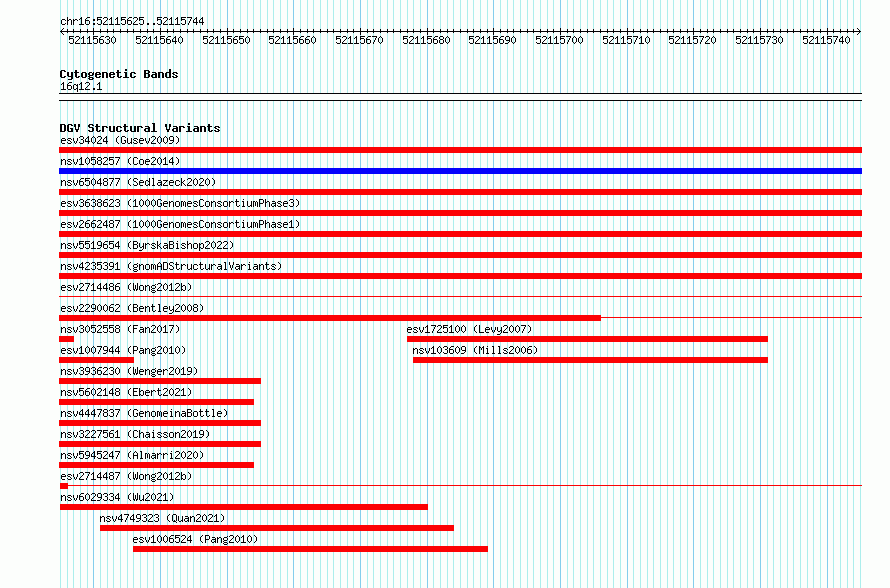Click ruler position 52115650
Screen dimensions: 890x588
pos(226,40)
